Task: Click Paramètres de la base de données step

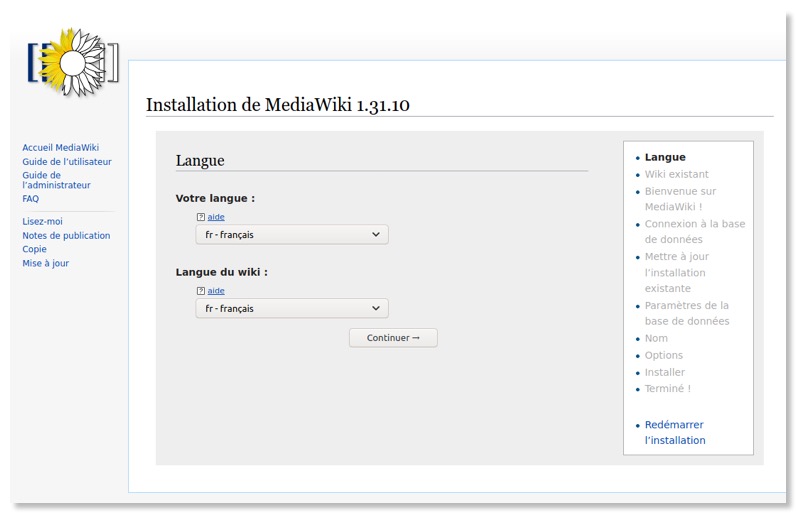Action: (x=687, y=313)
